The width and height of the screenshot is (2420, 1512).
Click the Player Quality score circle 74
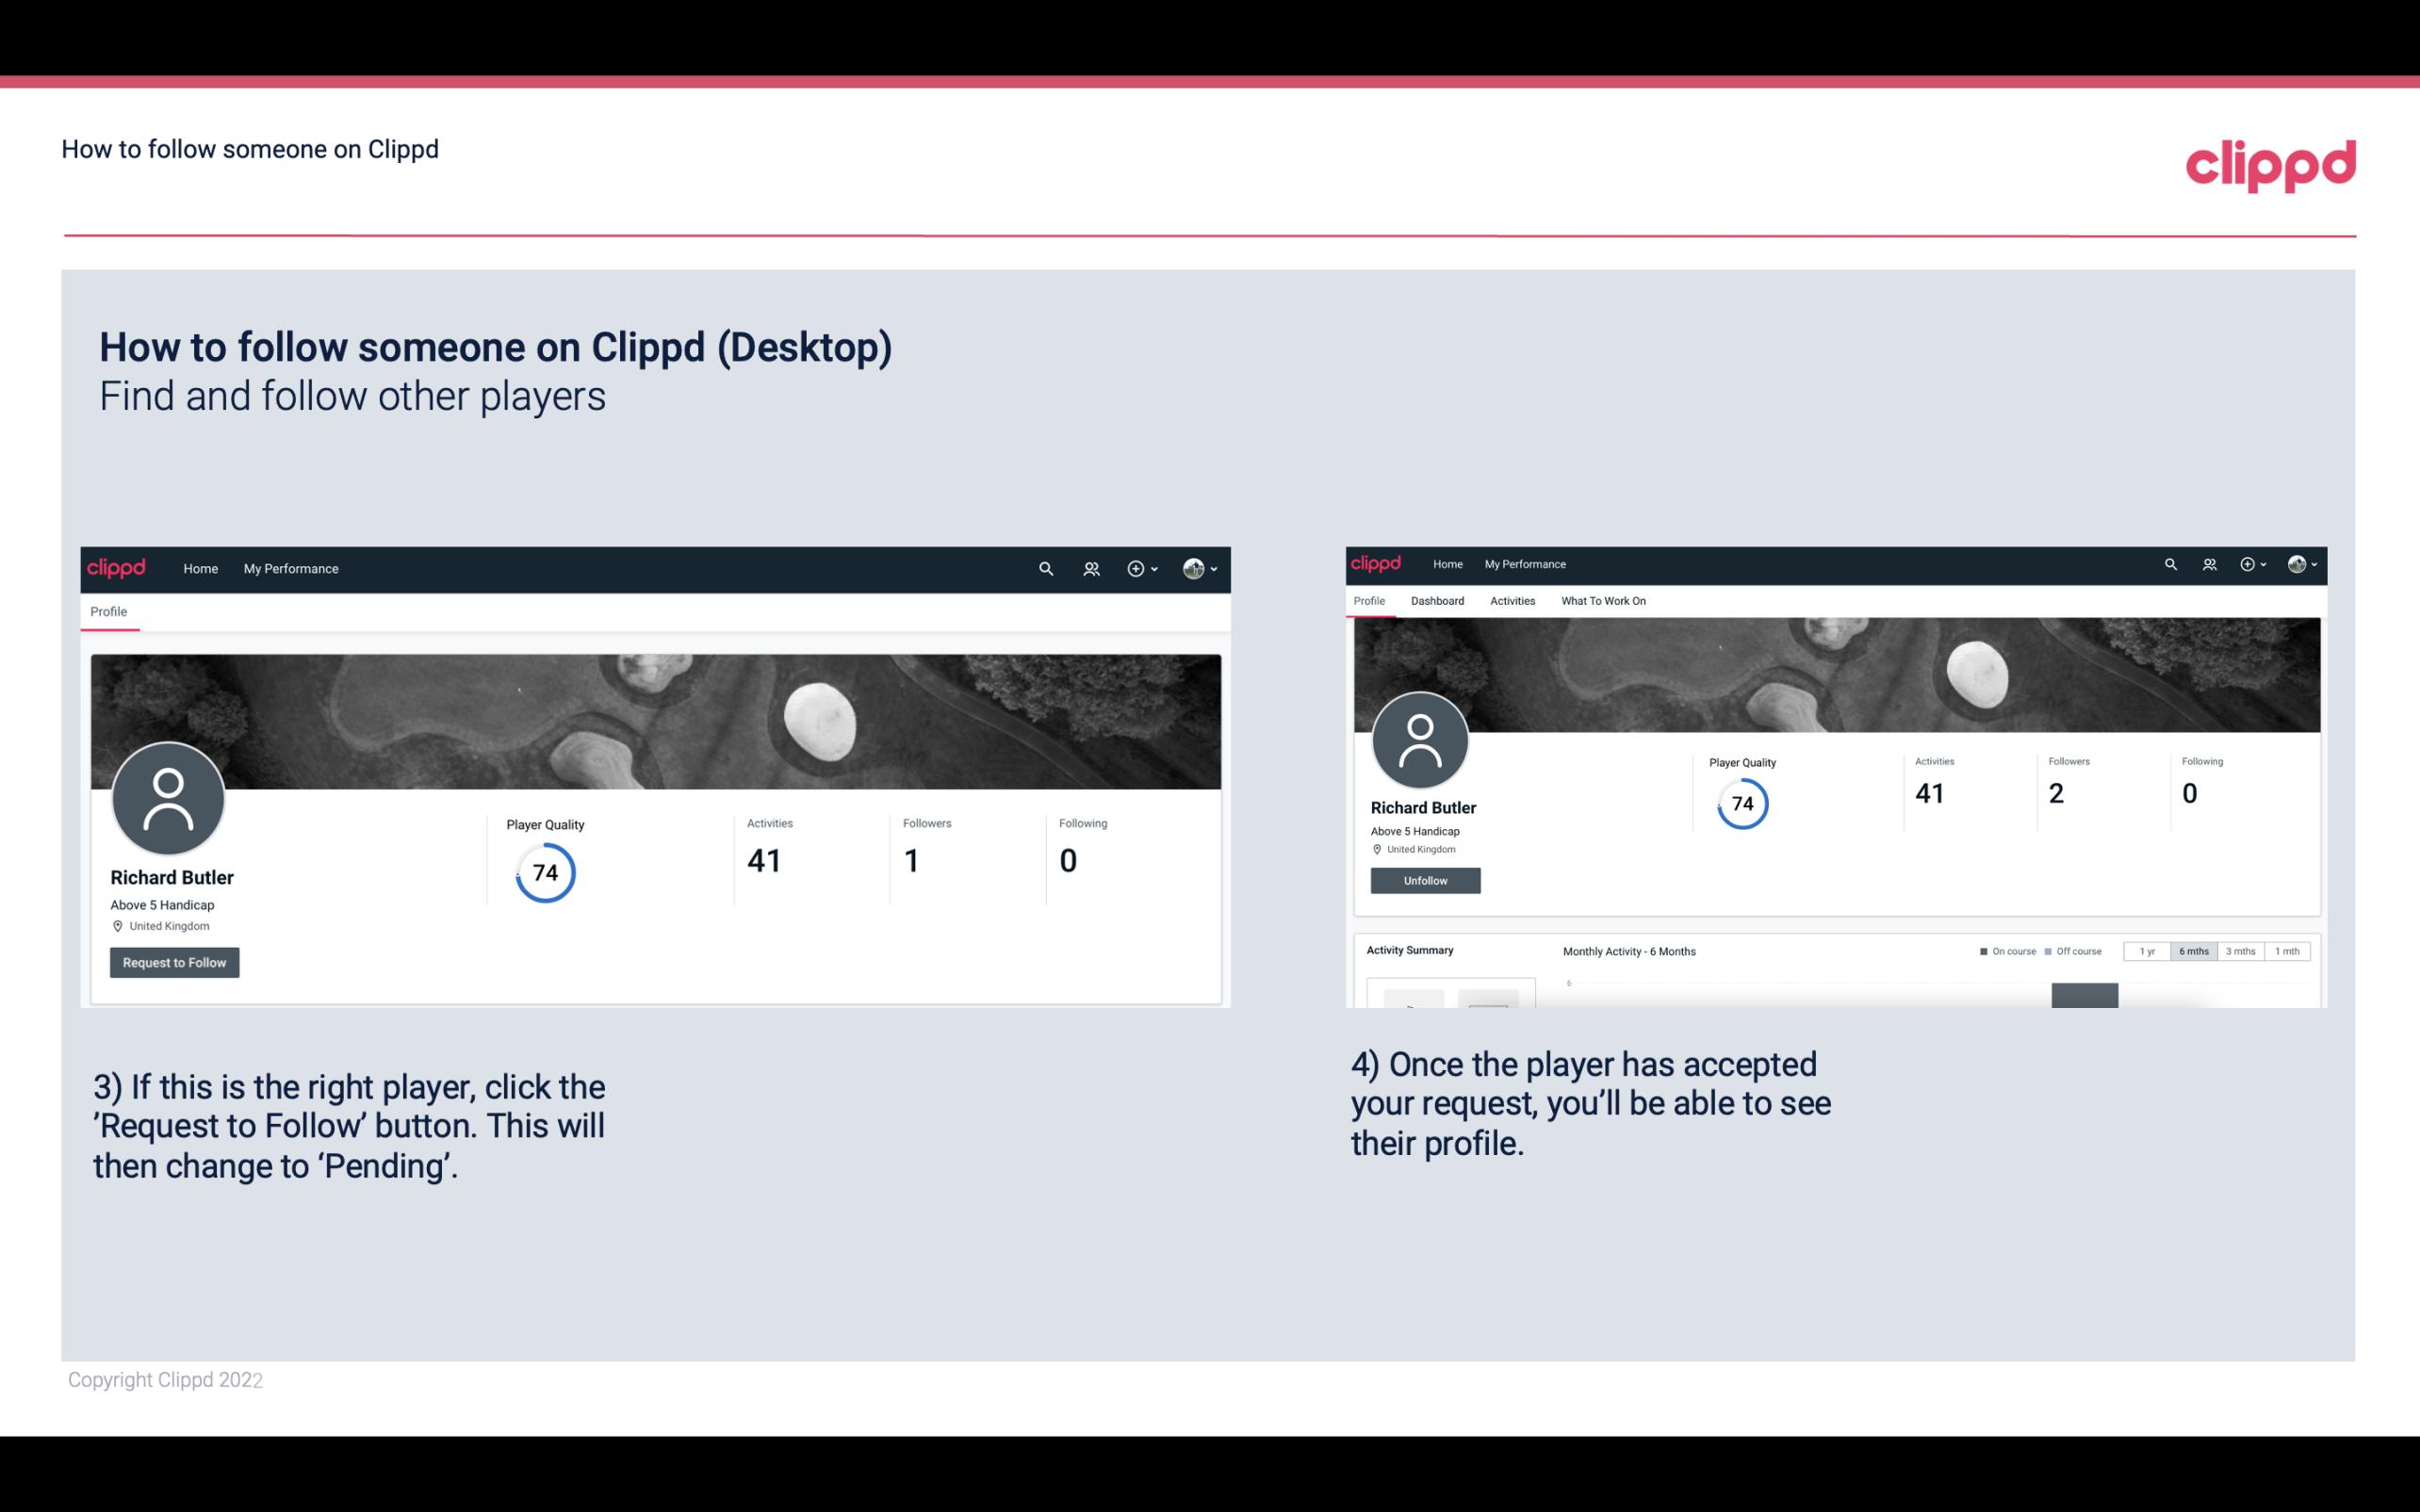tap(546, 872)
